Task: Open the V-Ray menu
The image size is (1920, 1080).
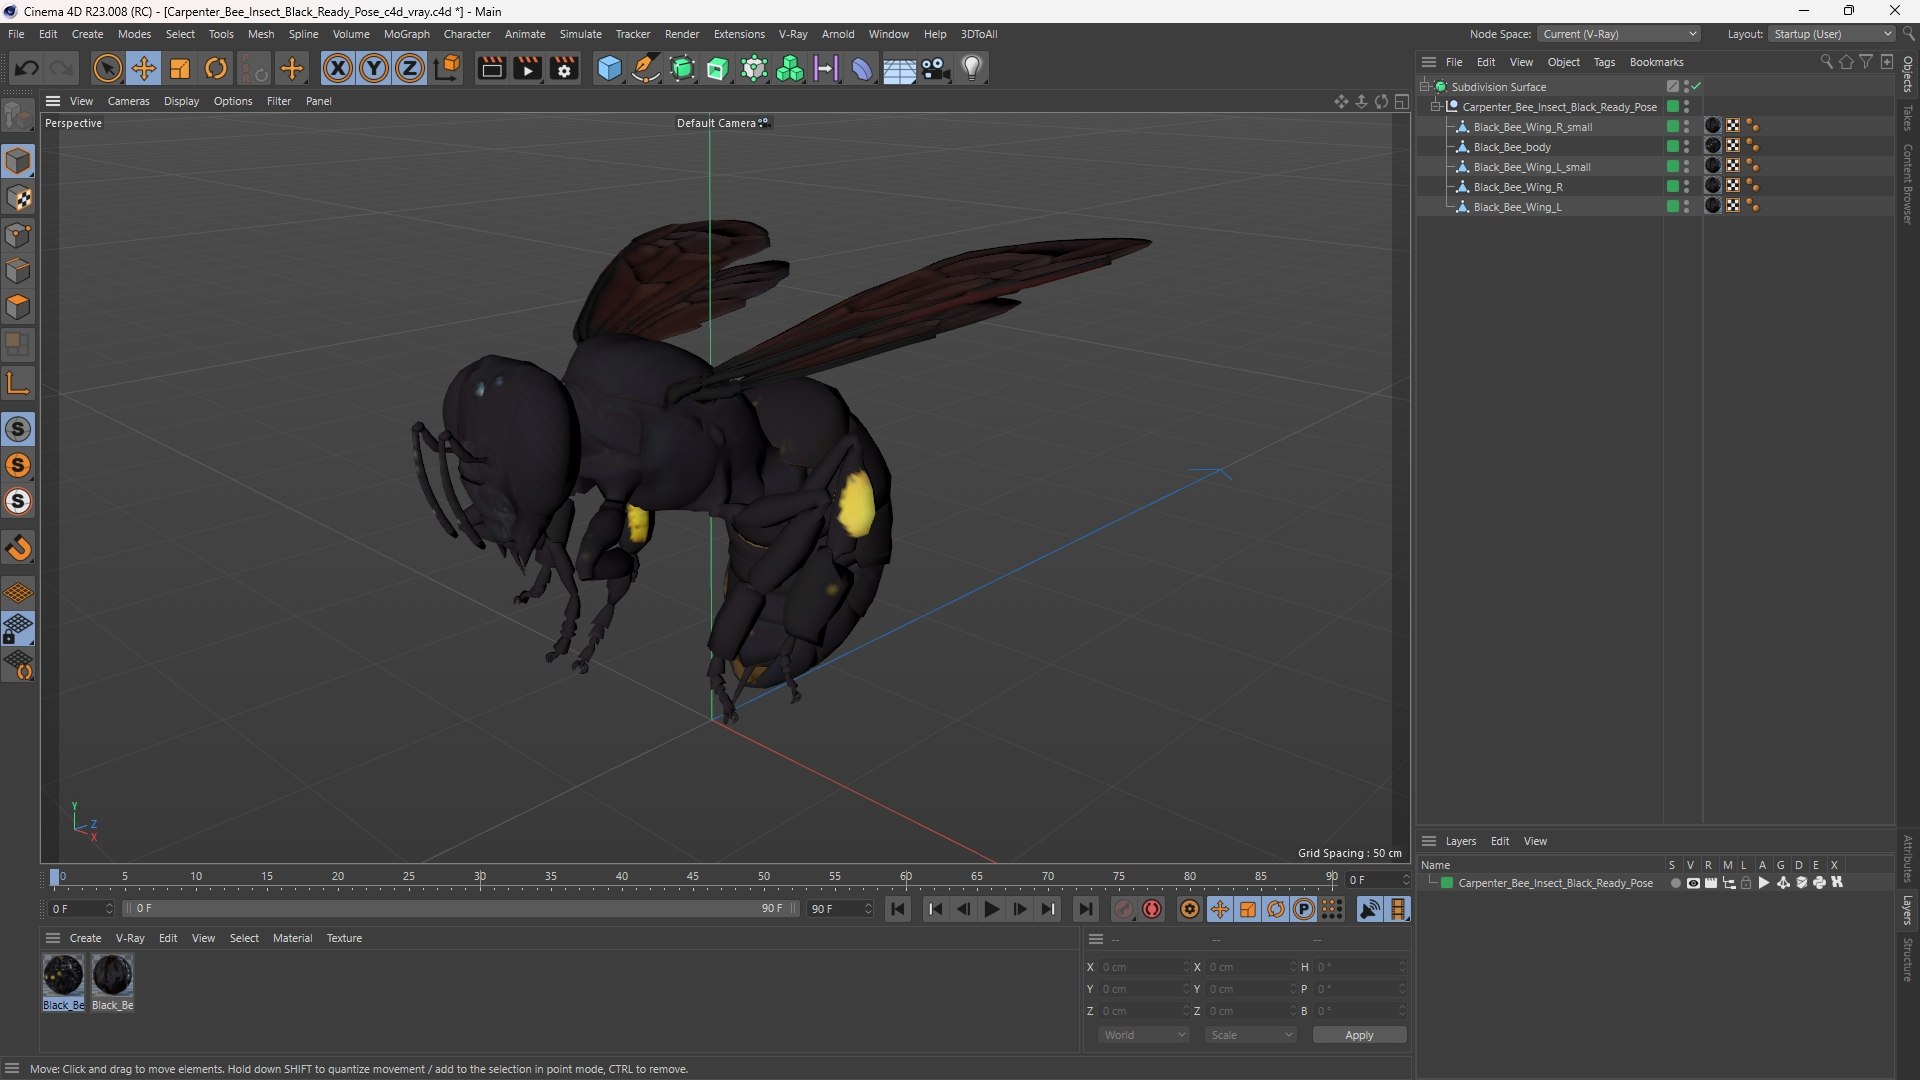Action: (x=793, y=34)
